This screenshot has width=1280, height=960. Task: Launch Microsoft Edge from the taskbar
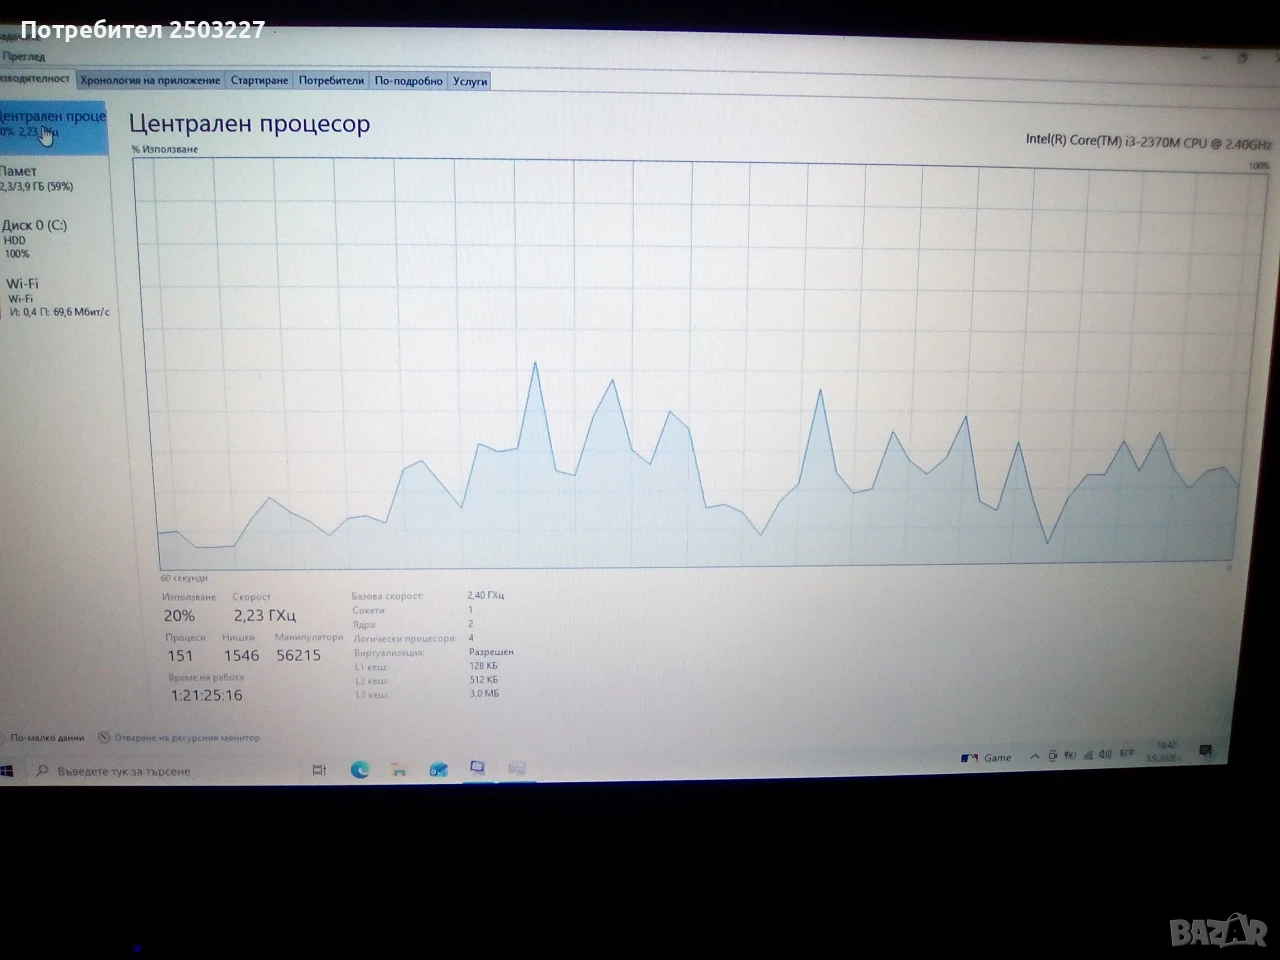(x=360, y=769)
